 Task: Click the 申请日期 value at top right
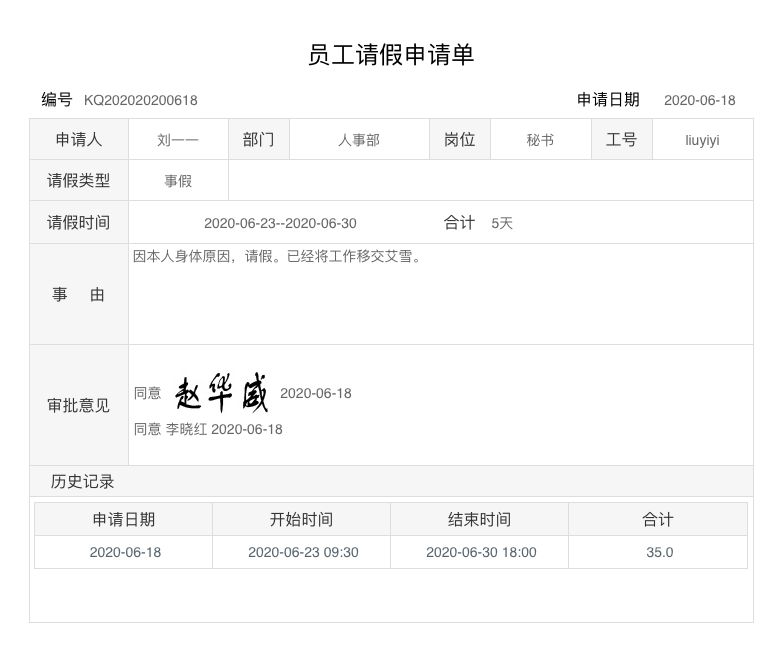tap(699, 100)
